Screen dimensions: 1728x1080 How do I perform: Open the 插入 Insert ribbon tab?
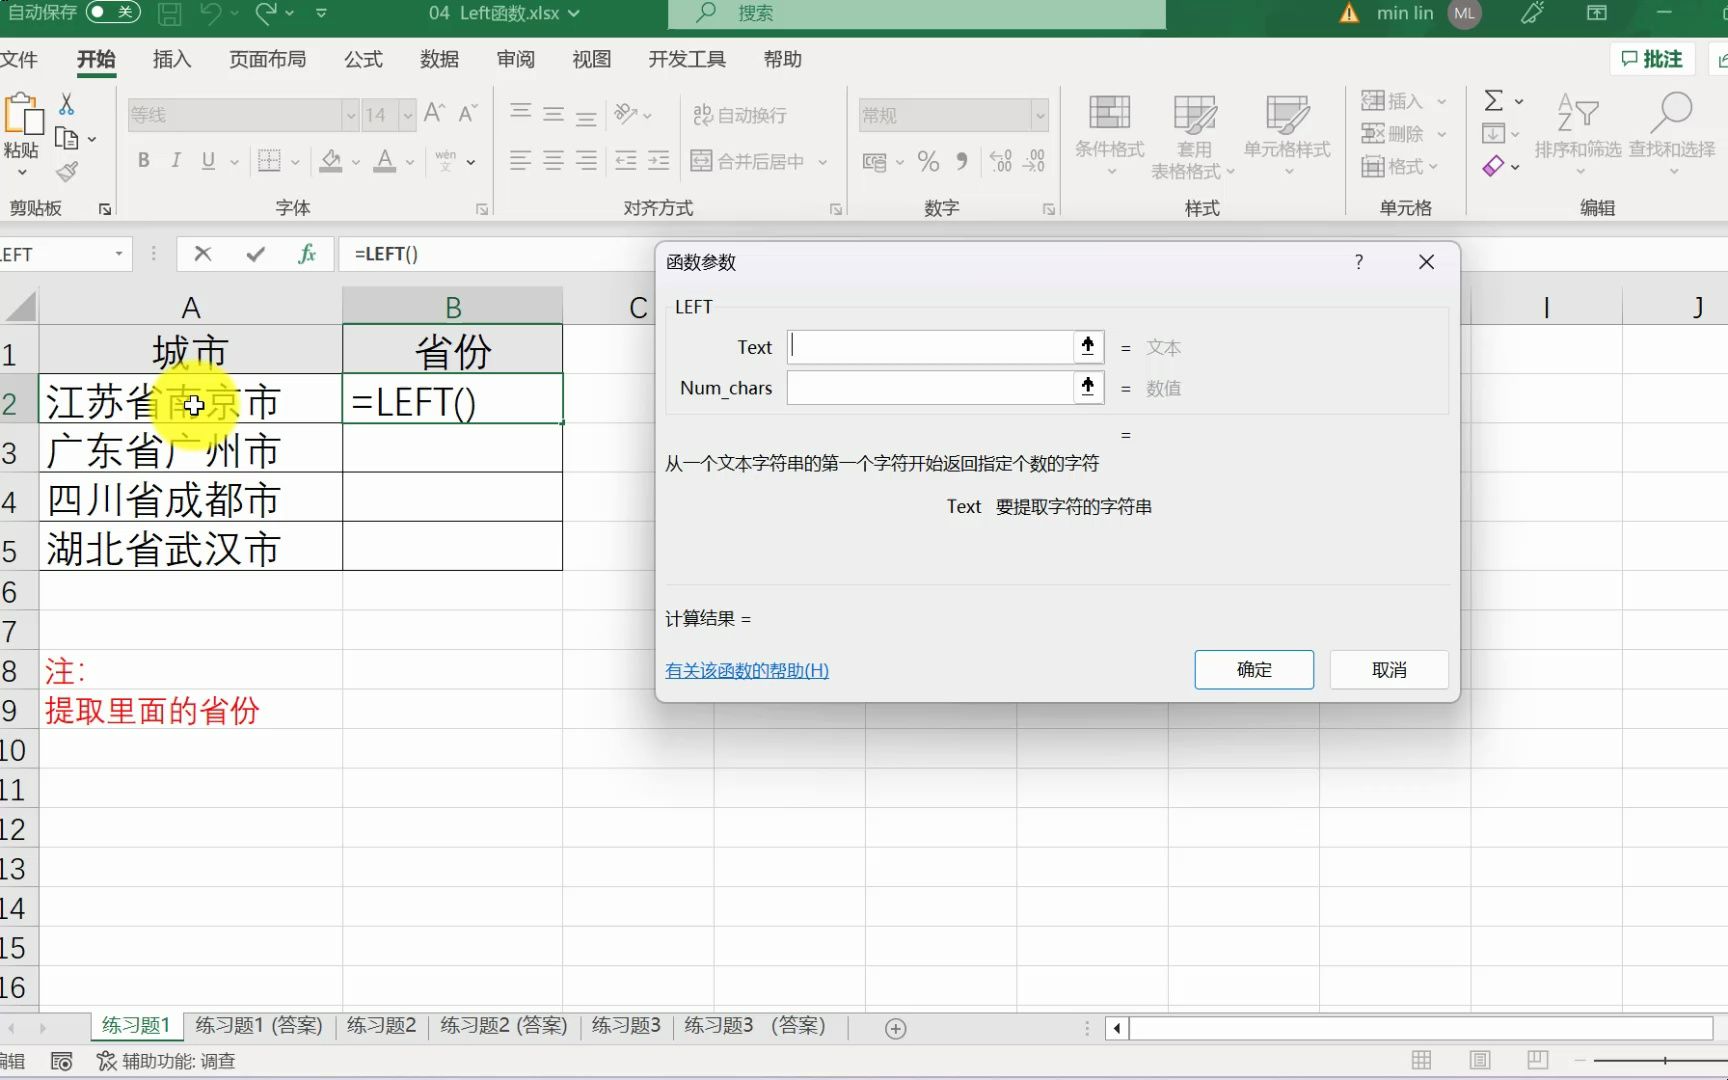click(172, 60)
